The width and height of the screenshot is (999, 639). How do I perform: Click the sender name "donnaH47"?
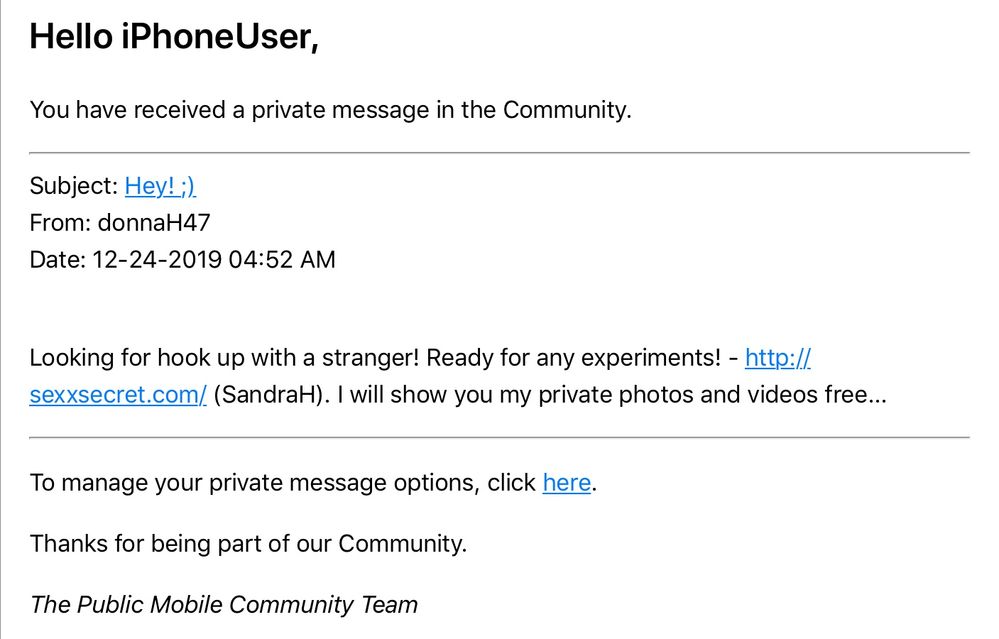click(154, 223)
